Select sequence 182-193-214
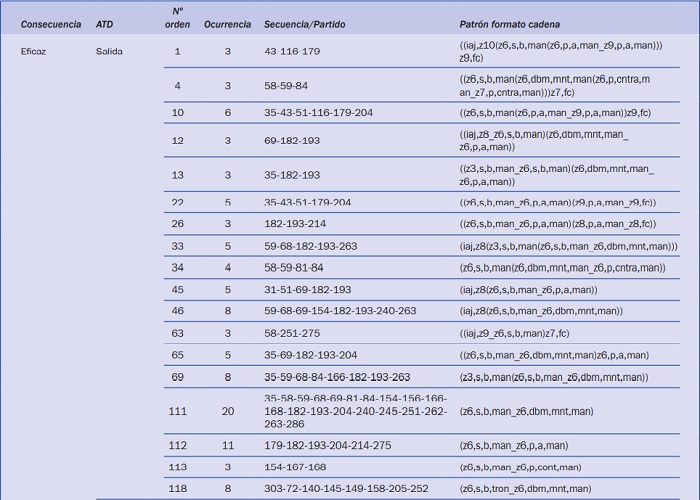This screenshot has width=700, height=500. pos(295,224)
